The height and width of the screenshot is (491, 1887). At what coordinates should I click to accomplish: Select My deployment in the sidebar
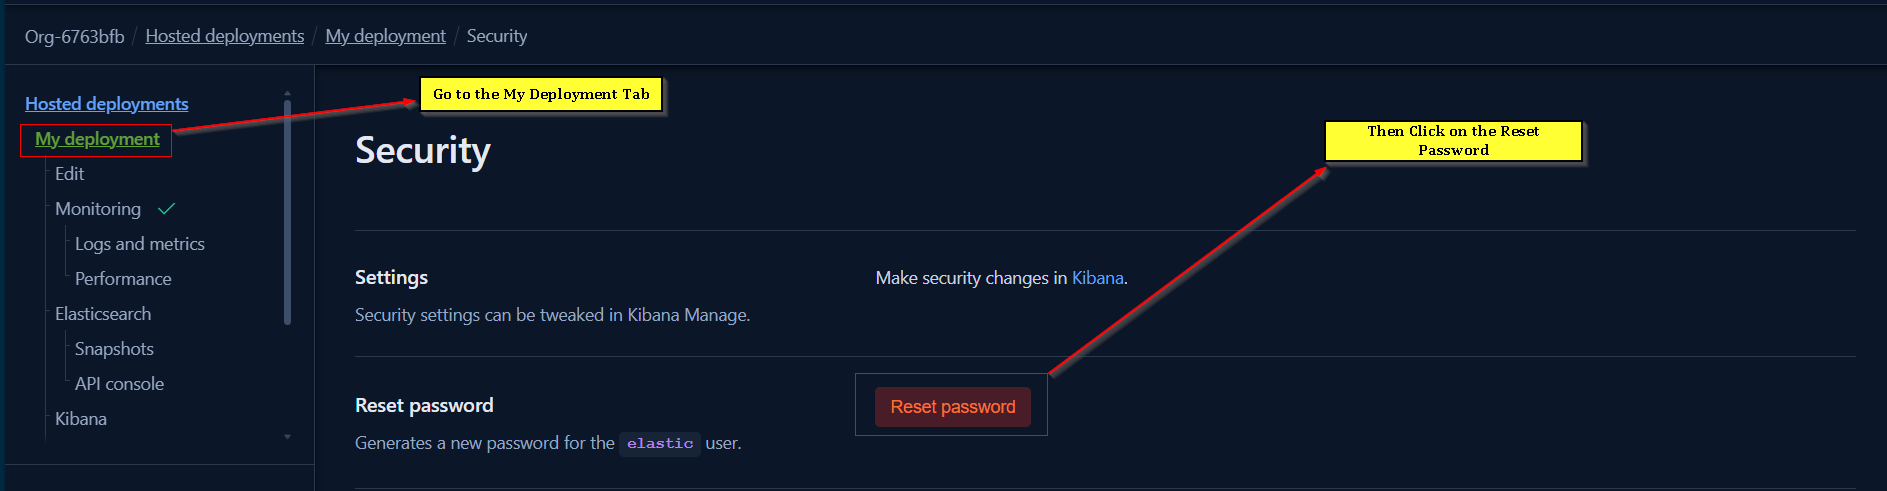(97, 139)
